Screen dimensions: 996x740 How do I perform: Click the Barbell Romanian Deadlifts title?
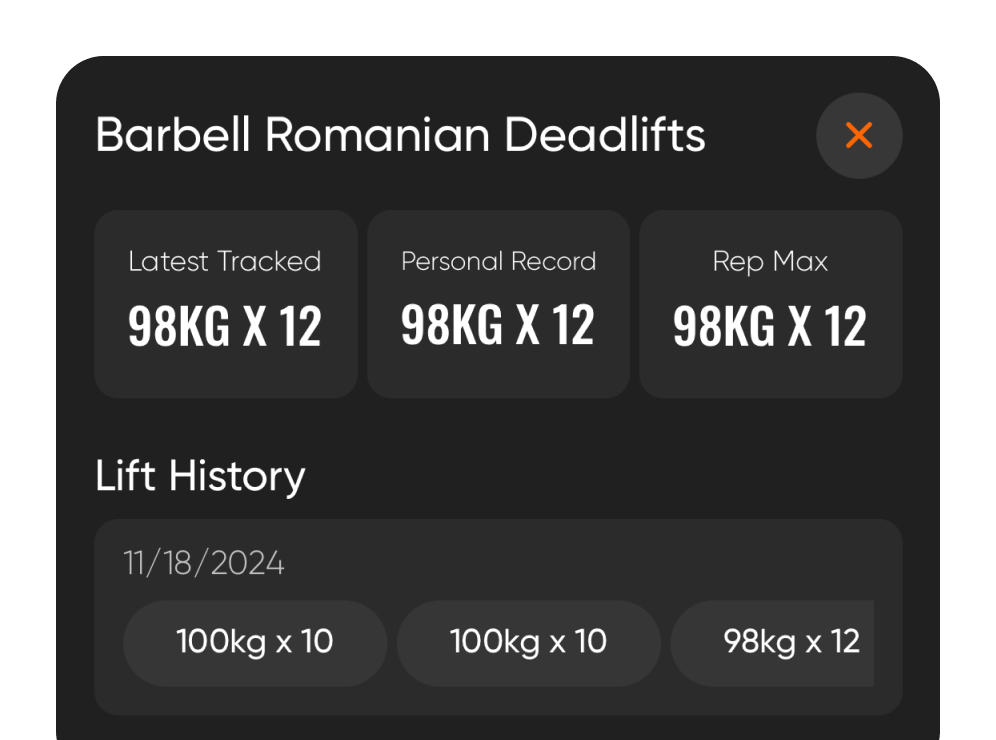pyautogui.click(x=400, y=136)
